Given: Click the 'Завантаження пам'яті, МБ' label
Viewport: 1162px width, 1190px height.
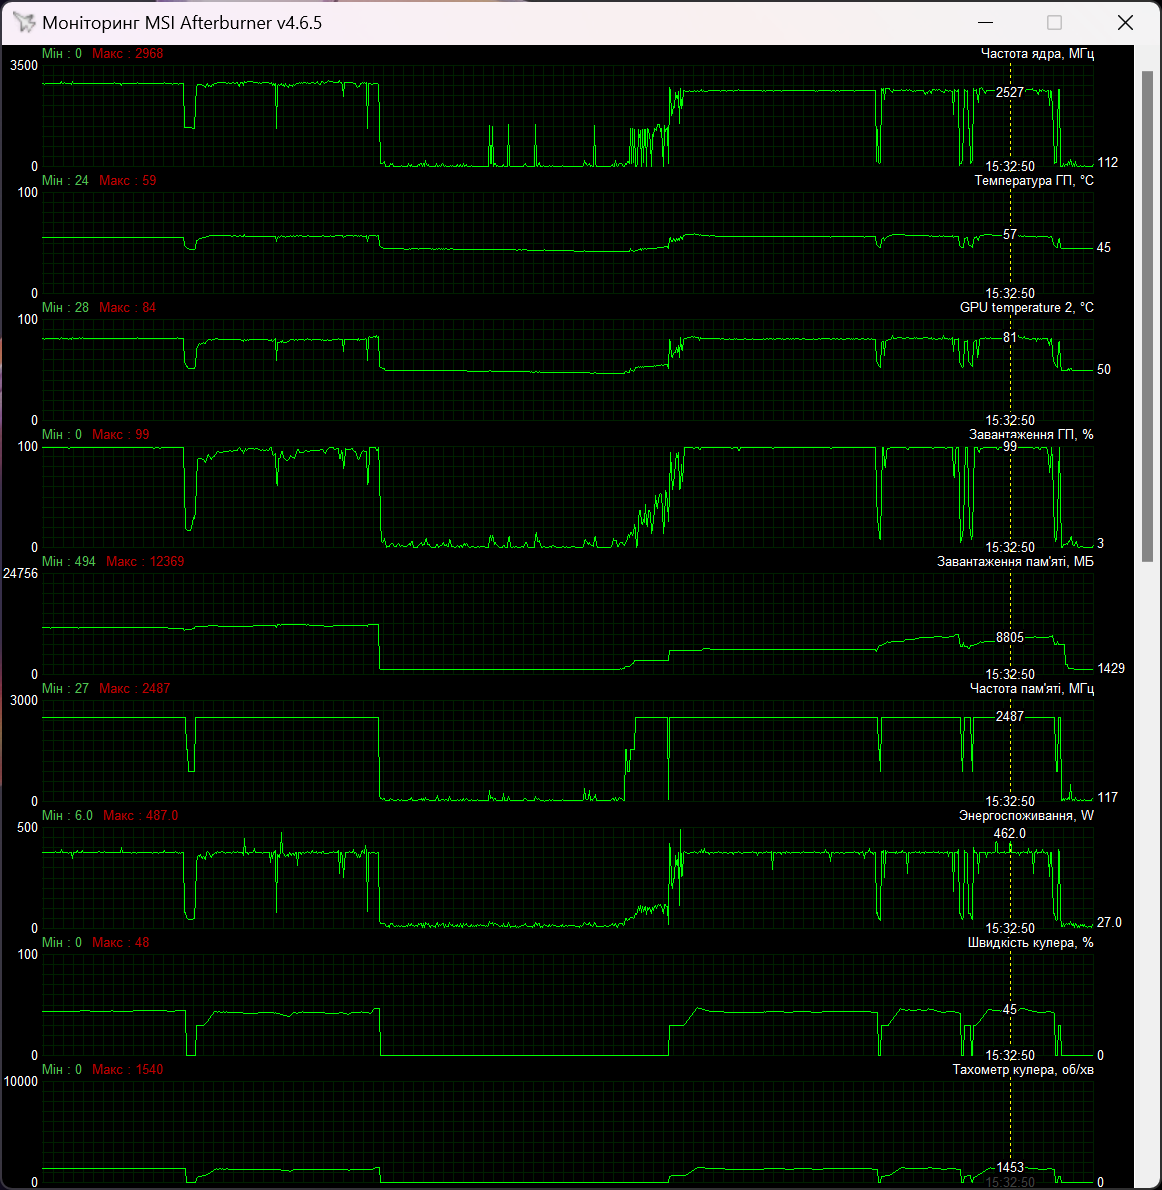Looking at the screenshot, I should 1015,562.
